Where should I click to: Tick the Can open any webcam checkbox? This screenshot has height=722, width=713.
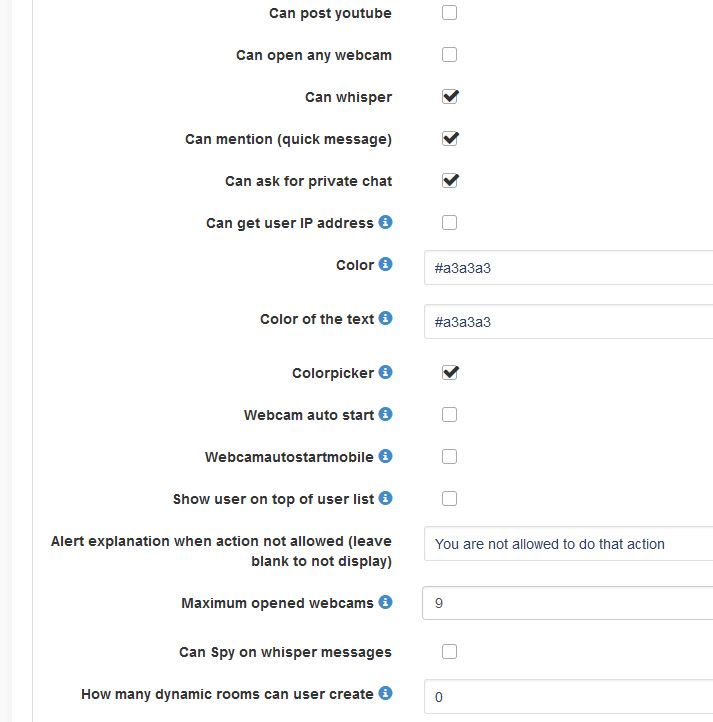click(x=450, y=55)
